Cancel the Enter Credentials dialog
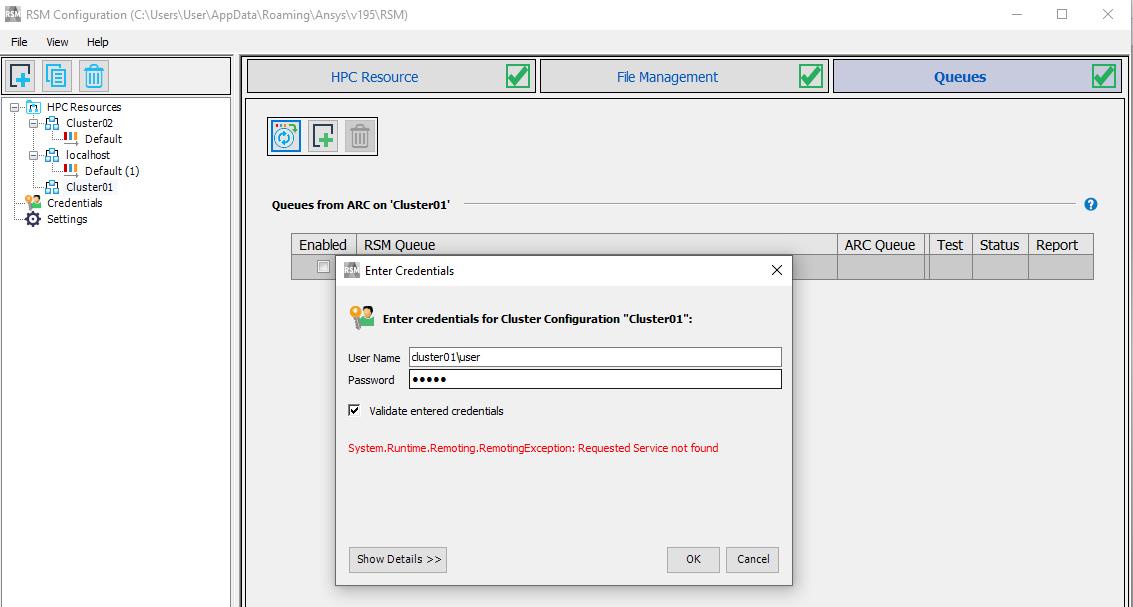The height and width of the screenshot is (607, 1133). [752, 560]
